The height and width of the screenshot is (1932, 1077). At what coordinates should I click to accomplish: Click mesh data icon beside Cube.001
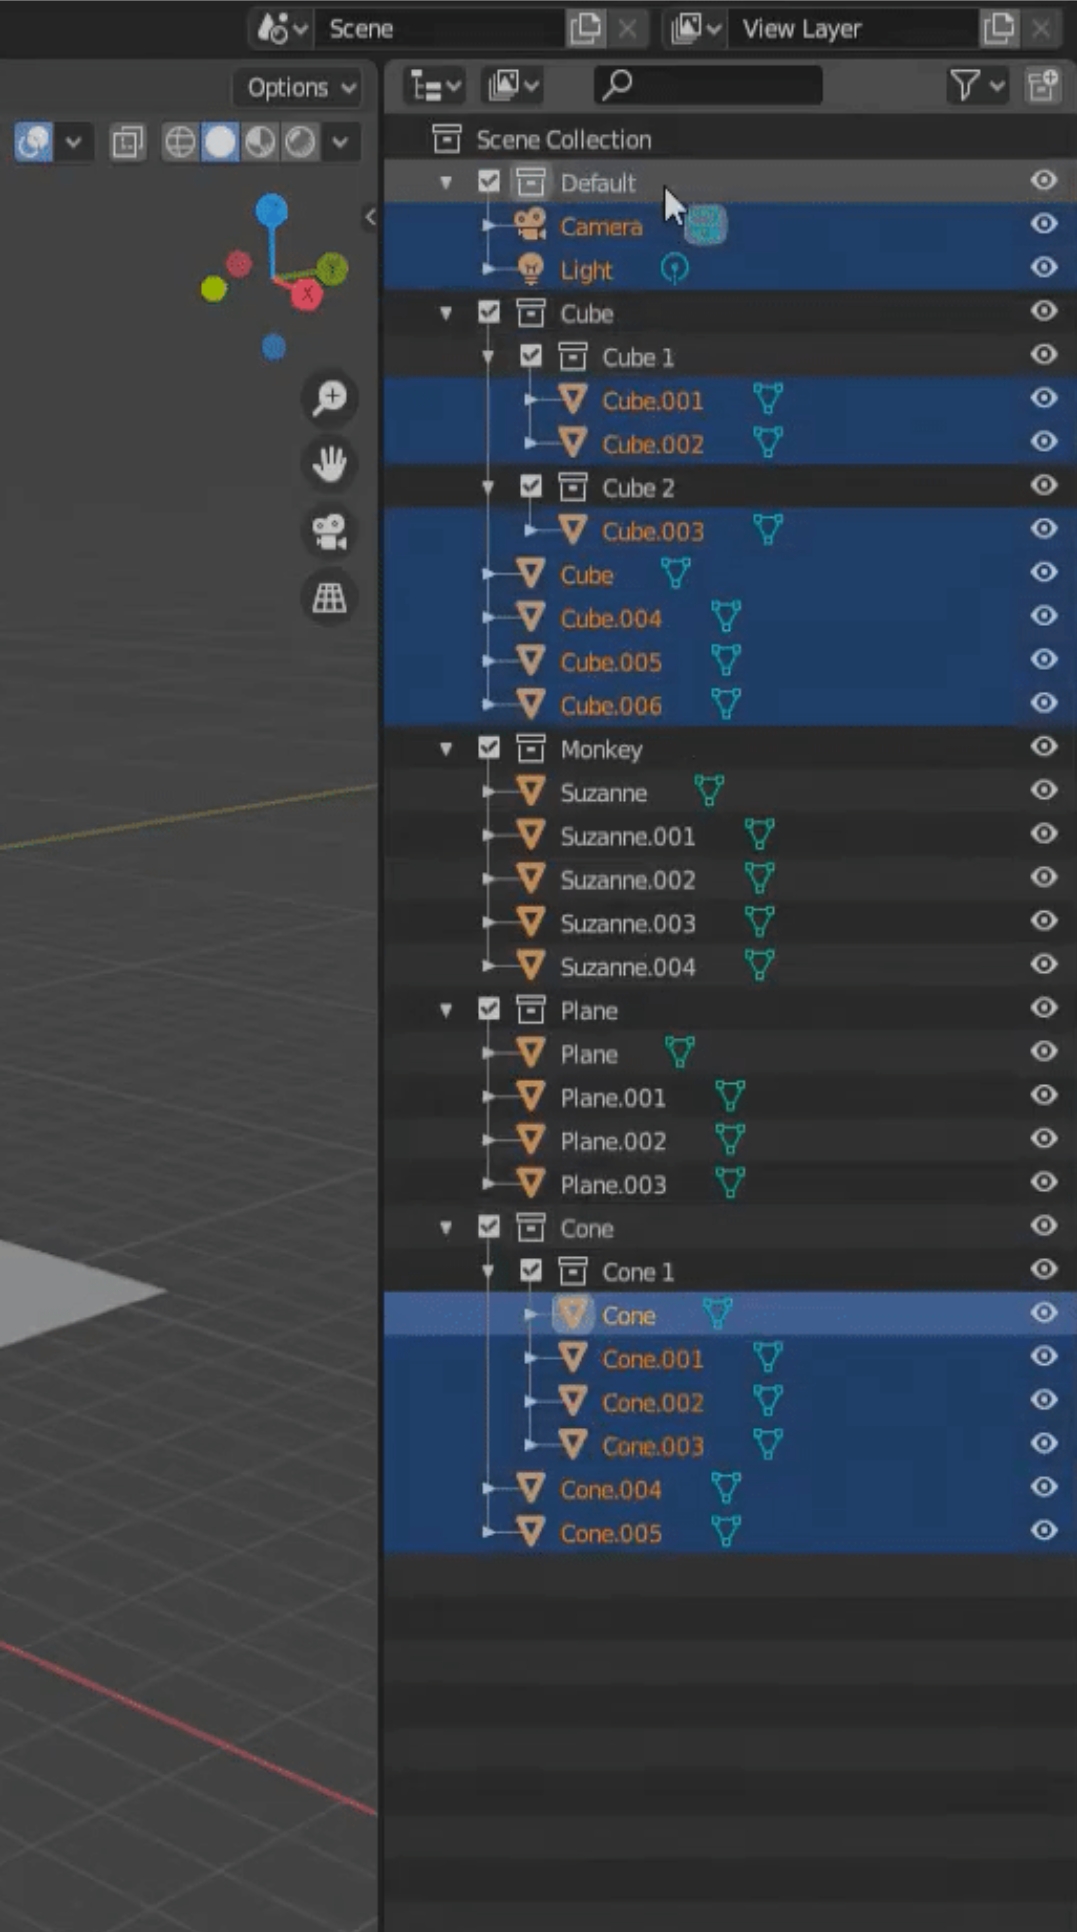(x=768, y=399)
